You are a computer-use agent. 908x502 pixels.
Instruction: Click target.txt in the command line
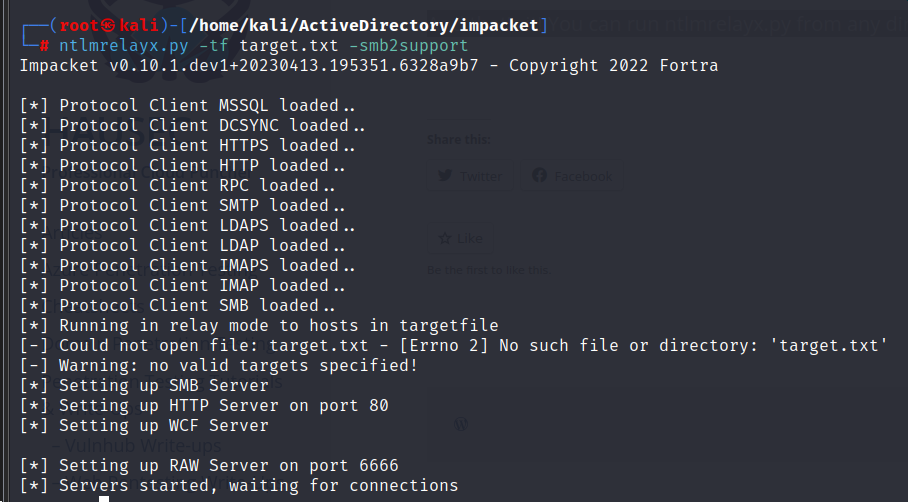(x=288, y=46)
